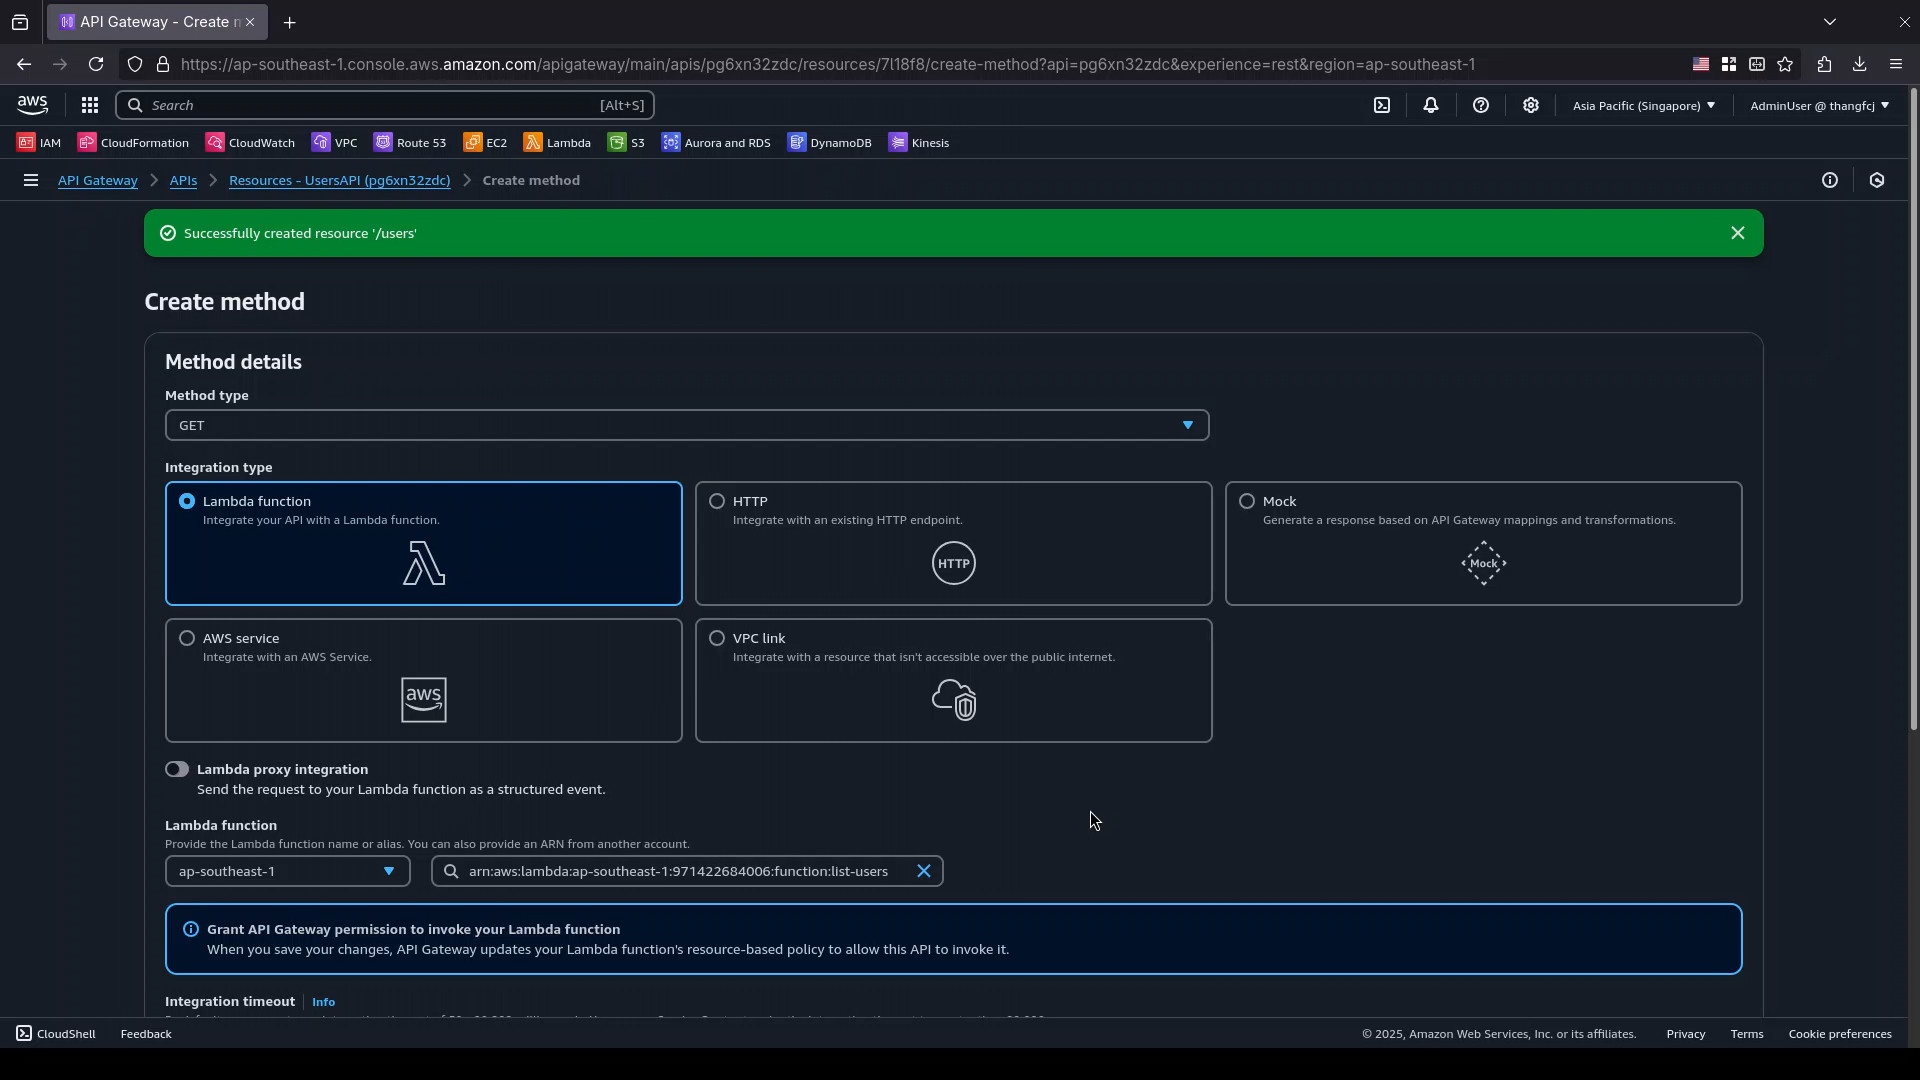Launch CloudShell from the top bar icon

tap(1382, 105)
